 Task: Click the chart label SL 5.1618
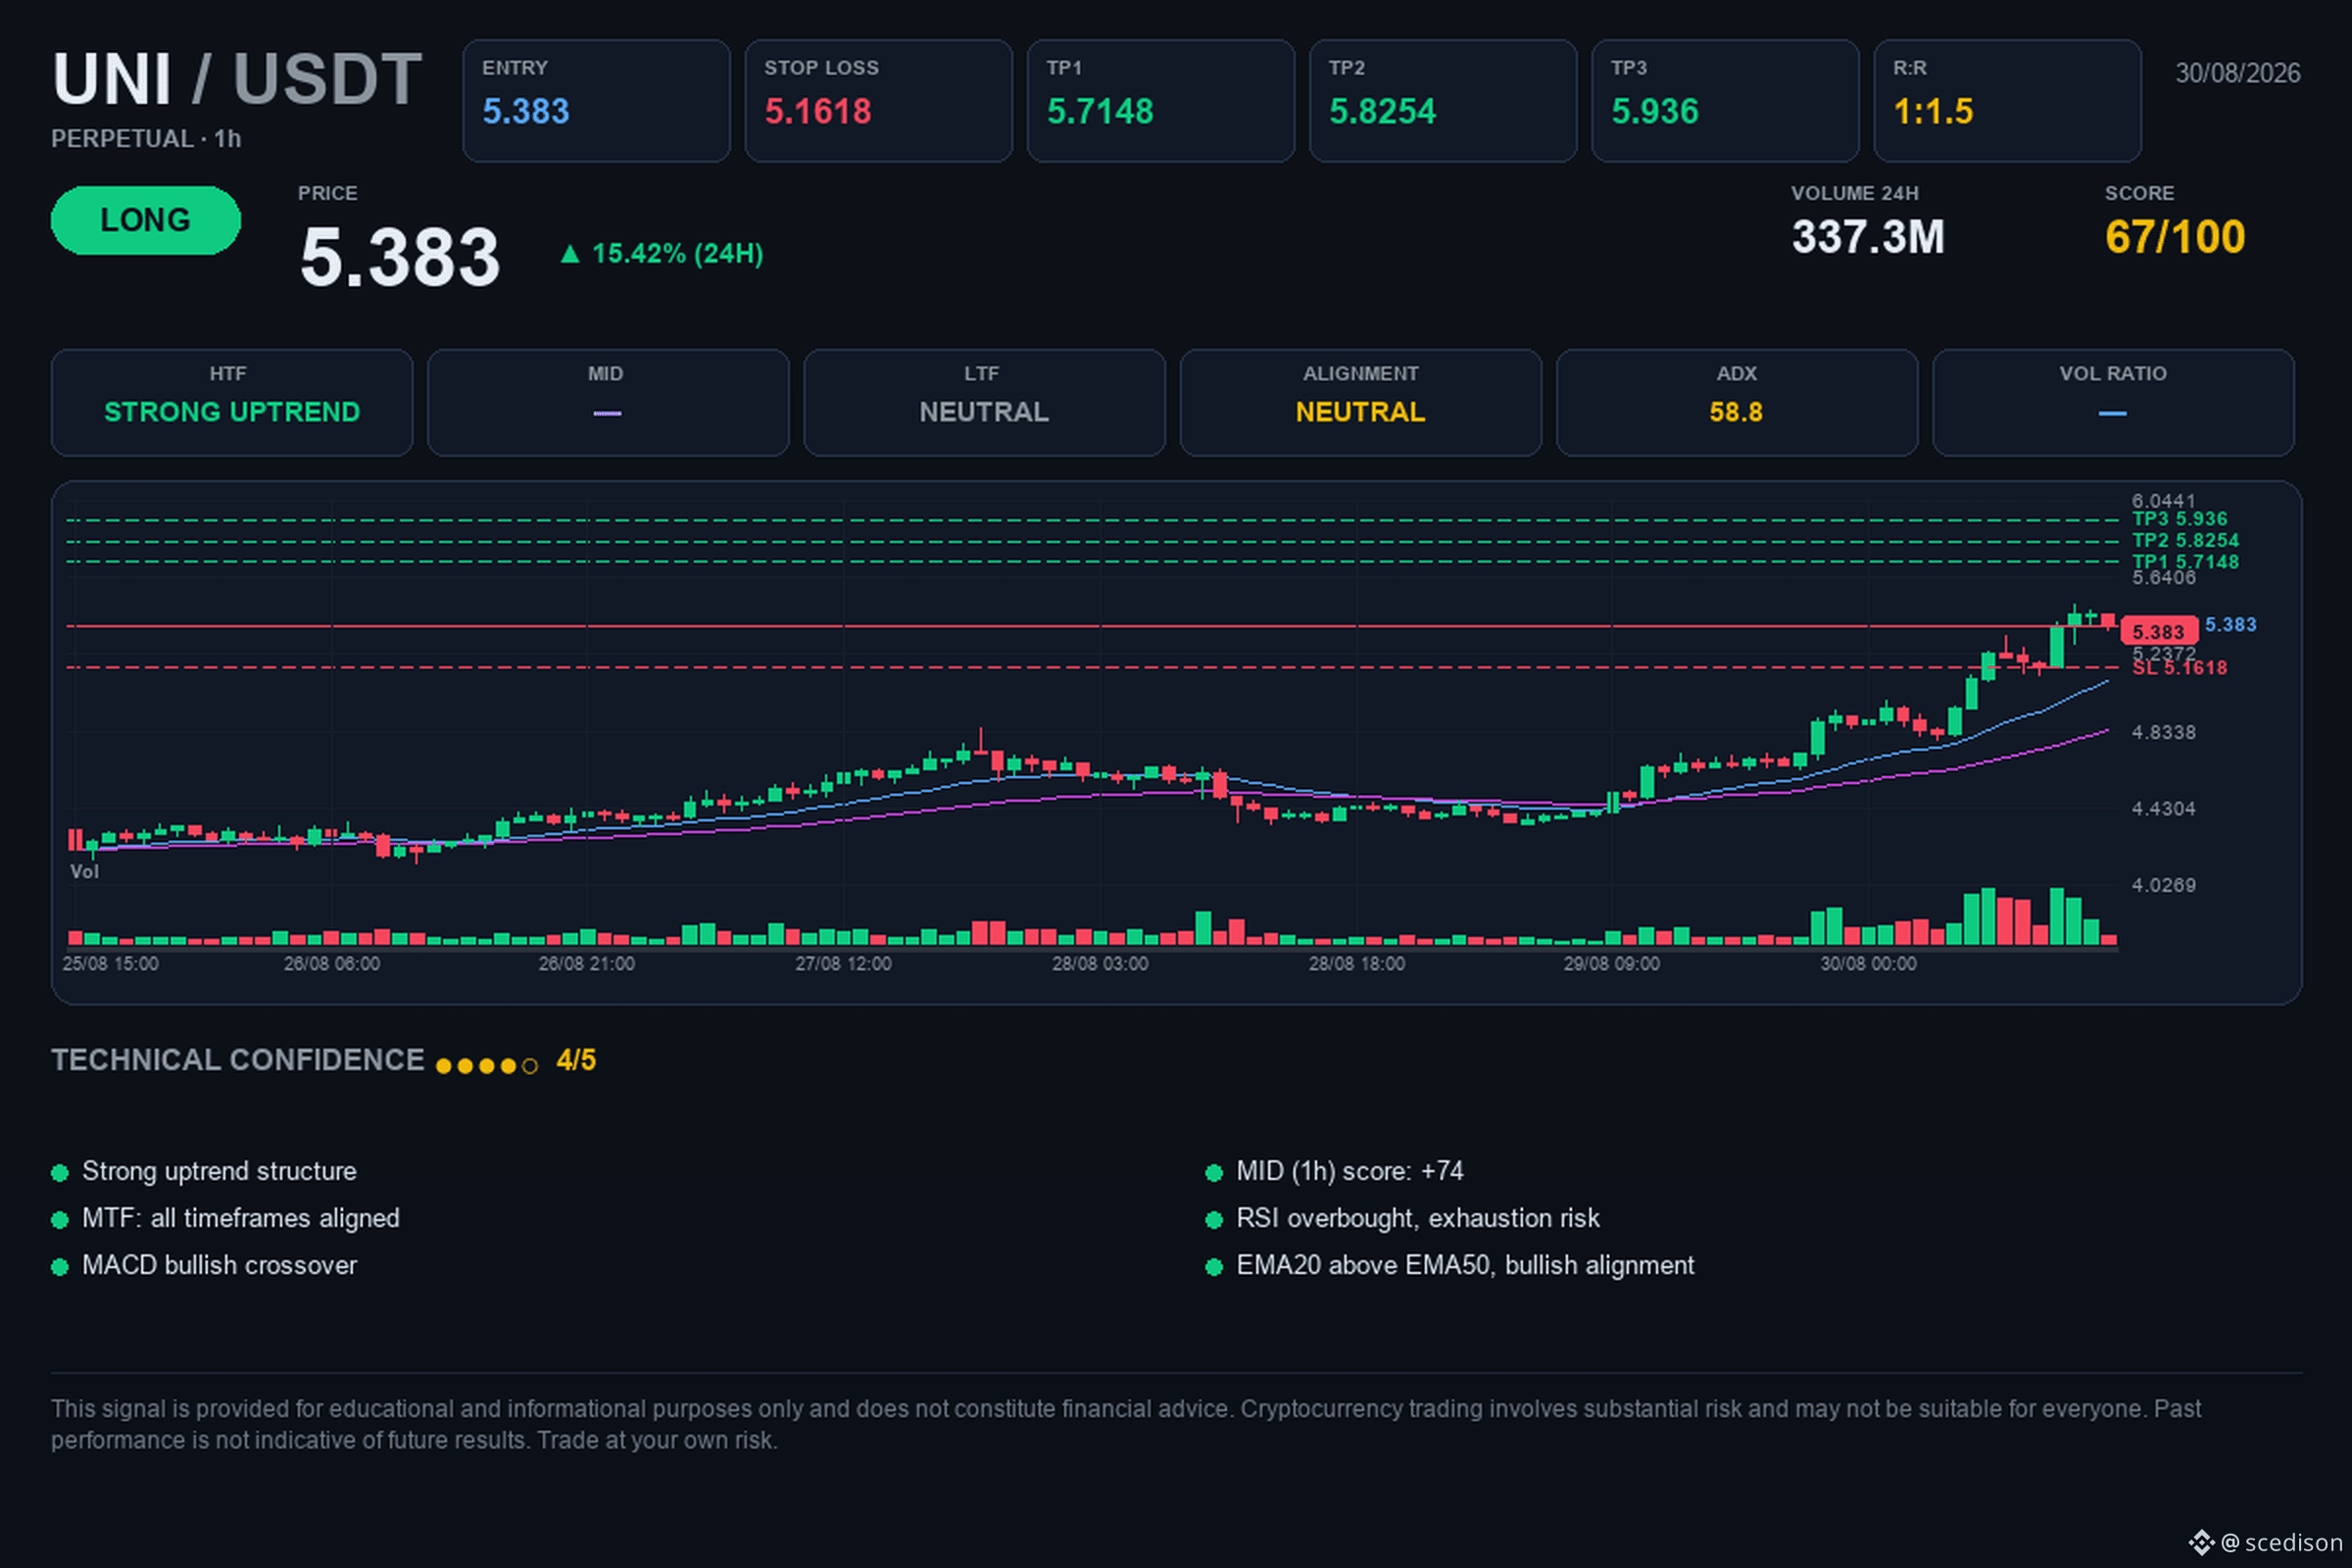point(2179,668)
